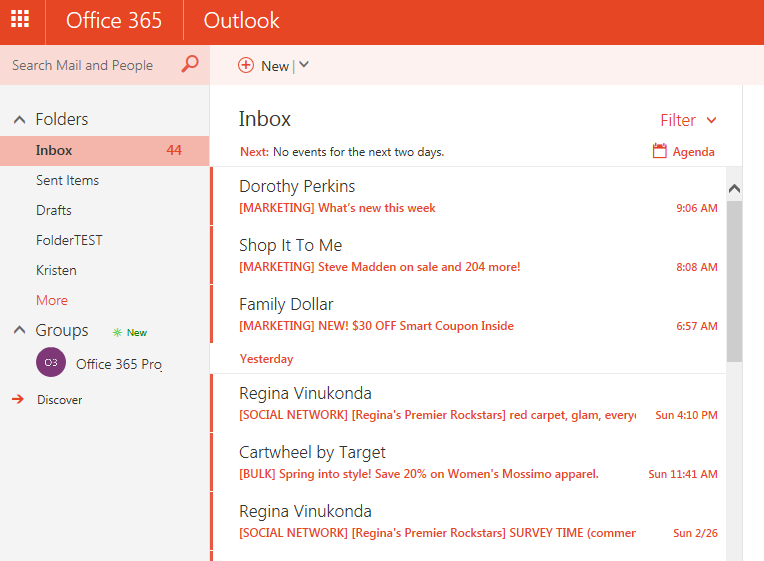The width and height of the screenshot is (764, 561).
Task: Open the Filter dropdown menu
Action: point(688,120)
